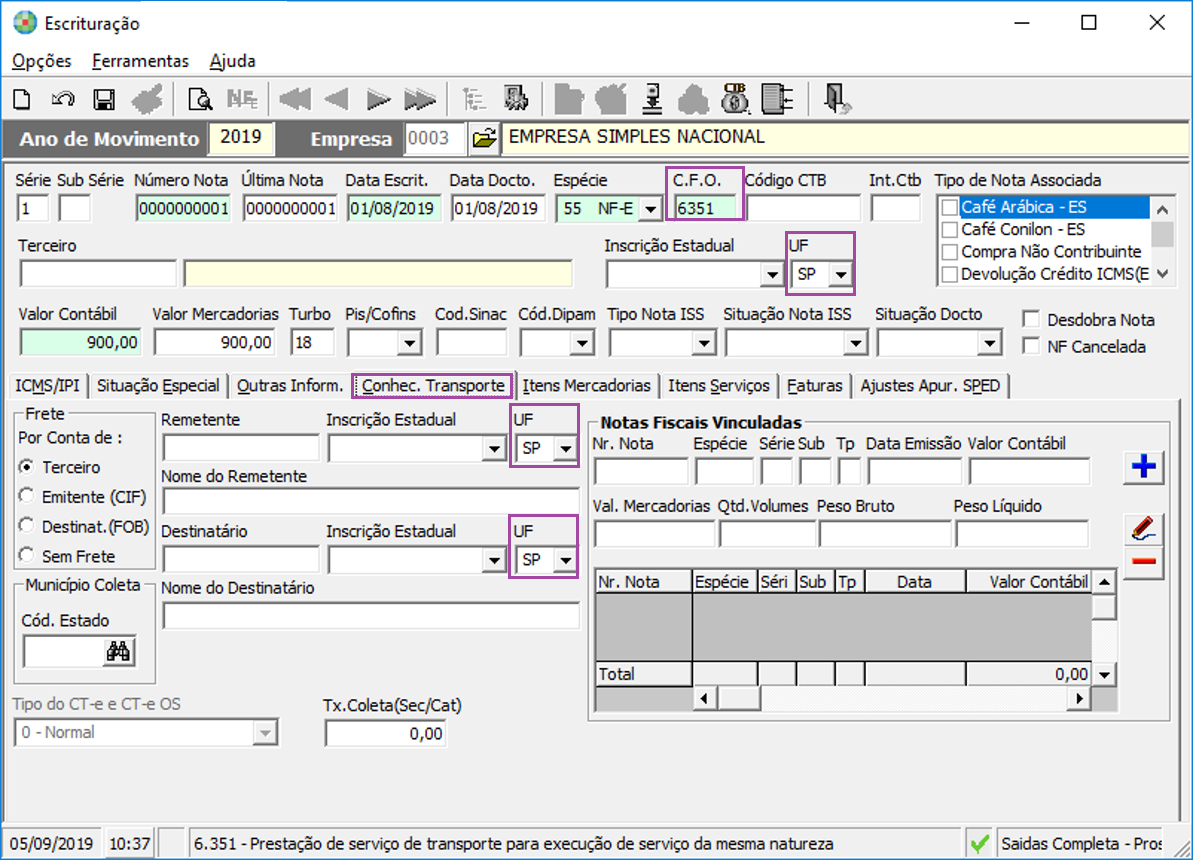Open the Conhec. Transporte tab
Viewport: 1193px width, 861px height.
pos(433,386)
